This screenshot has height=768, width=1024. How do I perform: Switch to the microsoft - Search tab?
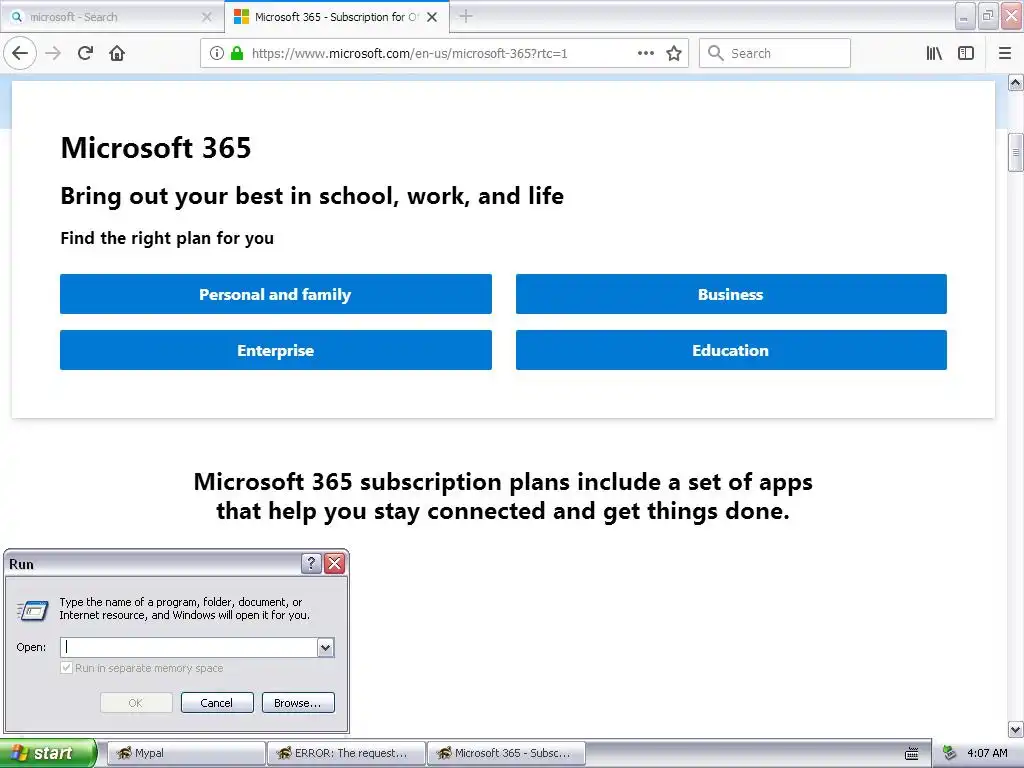tap(111, 17)
